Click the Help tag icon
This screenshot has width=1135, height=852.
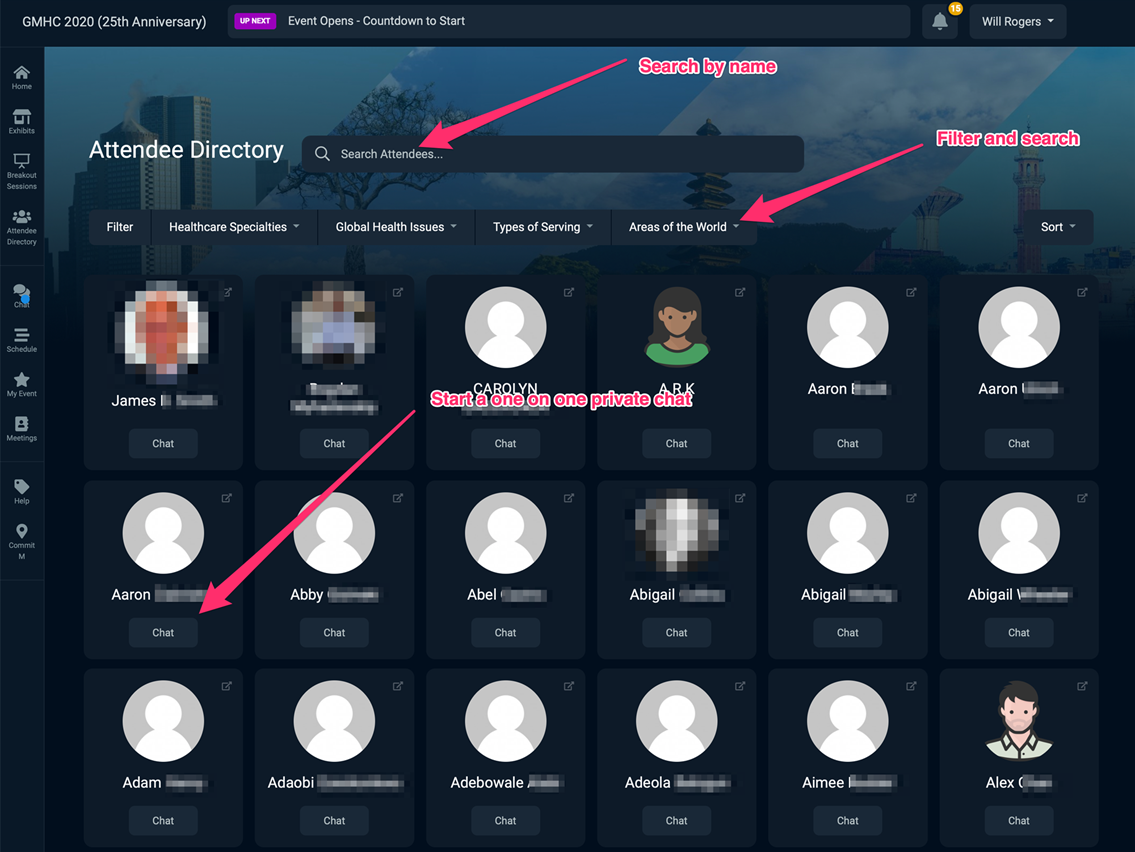point(21,491)
